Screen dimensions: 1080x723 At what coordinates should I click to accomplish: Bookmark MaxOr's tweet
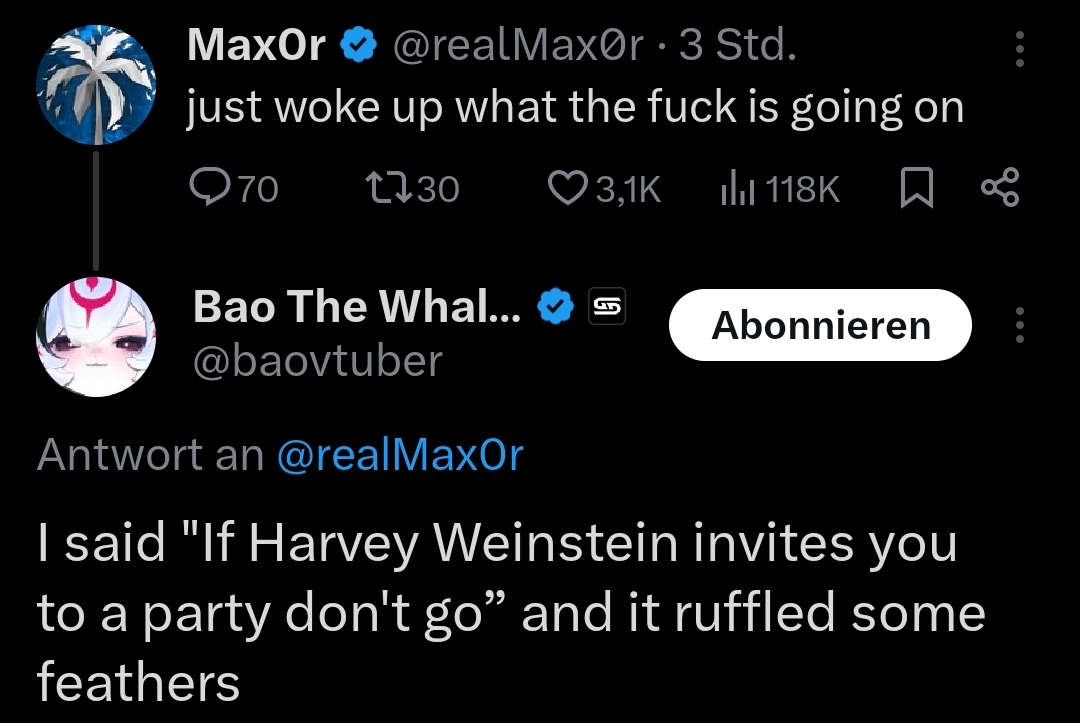[914, 188]
